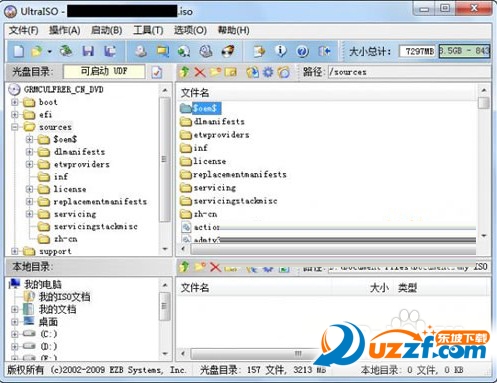Expand the boot folder node
Image resolution: width=497 pixels, height=383 pixels.
(x=15, y=102)
